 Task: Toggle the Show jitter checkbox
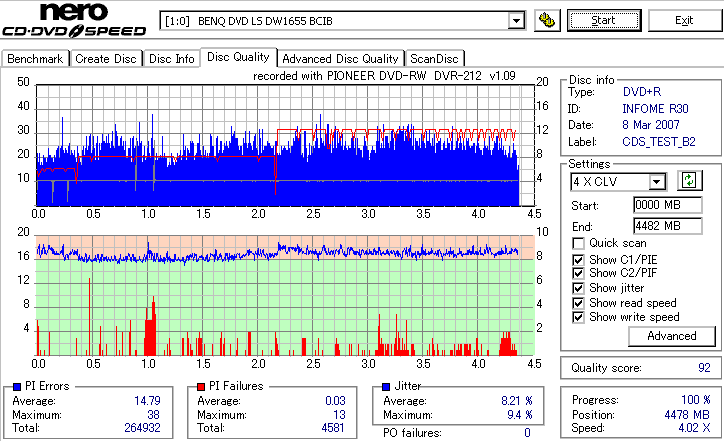[578, 288]
